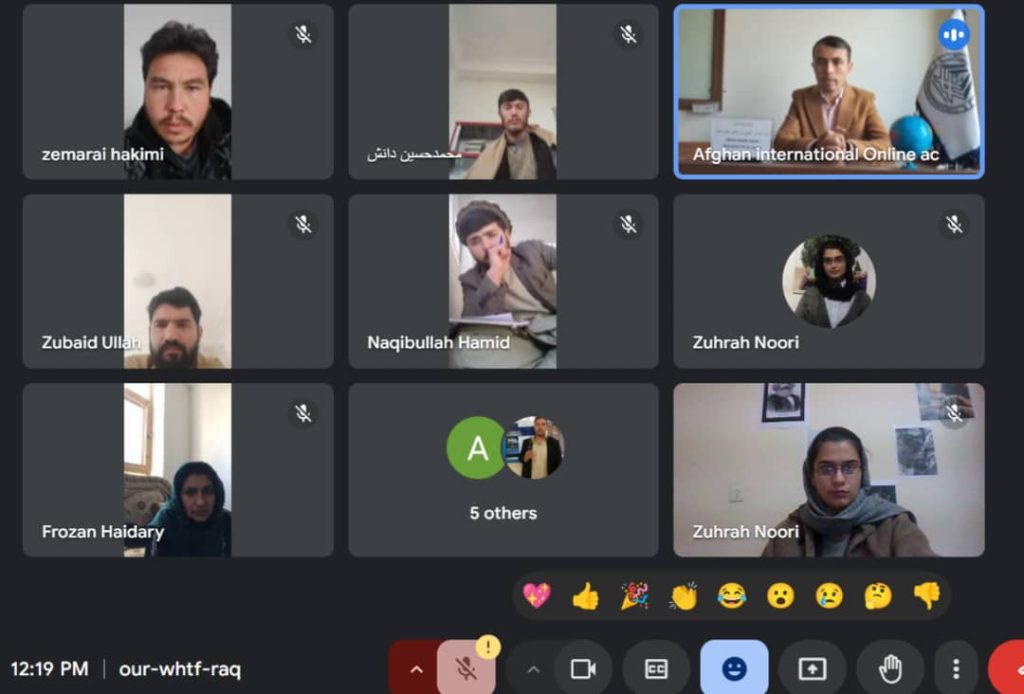Screen dimensions: 1024x694
Task: Select the Afghan international Online ac video tile
Action: tap(829, 91)
